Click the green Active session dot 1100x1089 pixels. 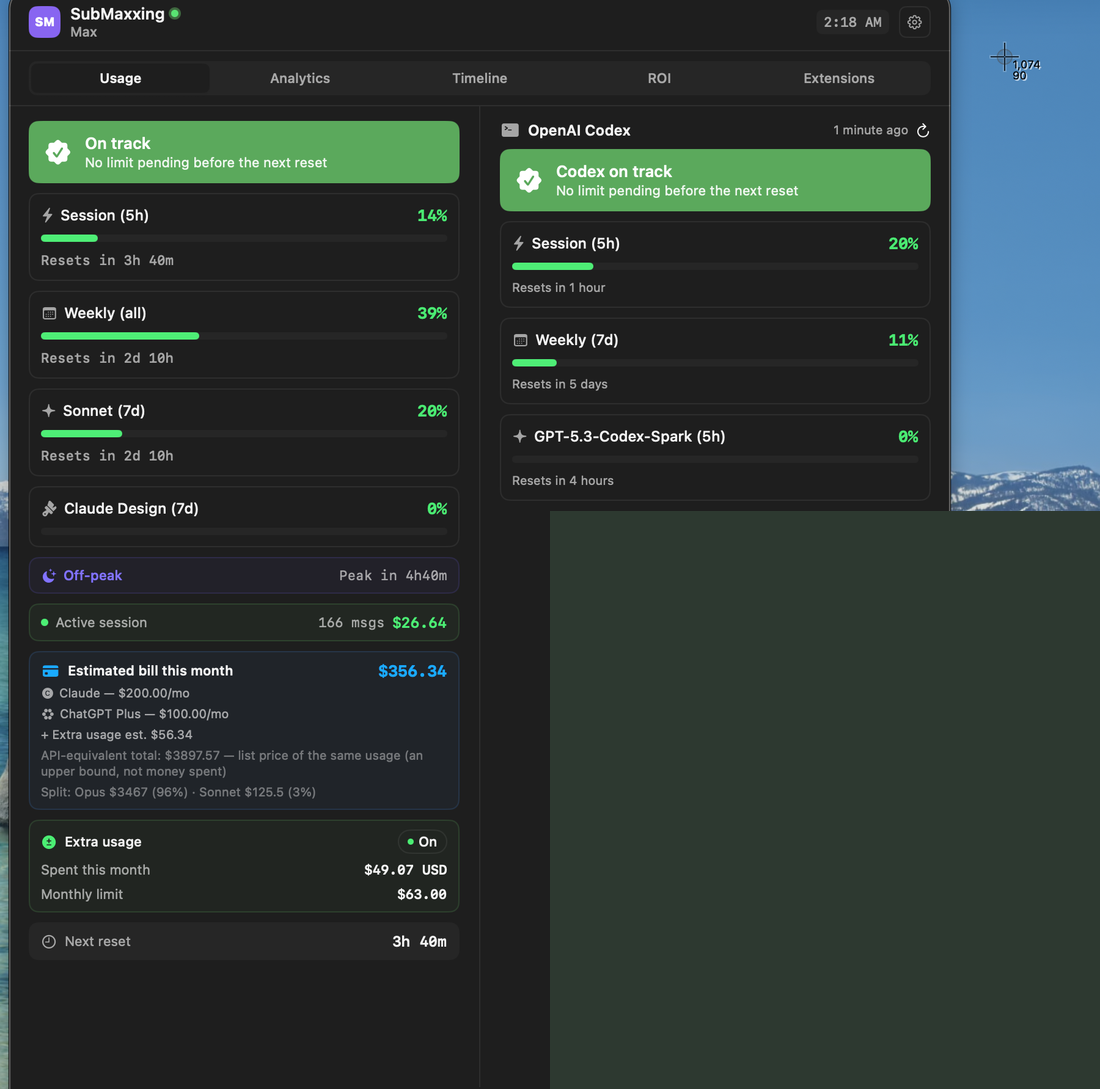[45, 622]
